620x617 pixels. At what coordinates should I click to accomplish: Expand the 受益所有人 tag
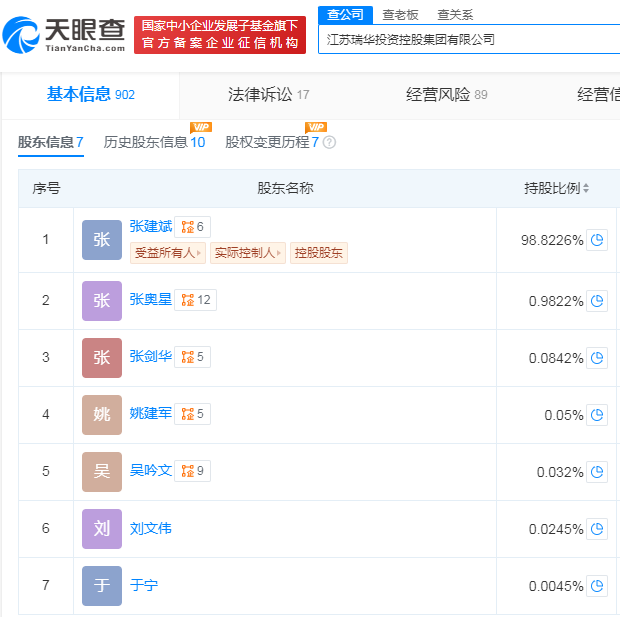pyautogui.click(x=168, y=253)
